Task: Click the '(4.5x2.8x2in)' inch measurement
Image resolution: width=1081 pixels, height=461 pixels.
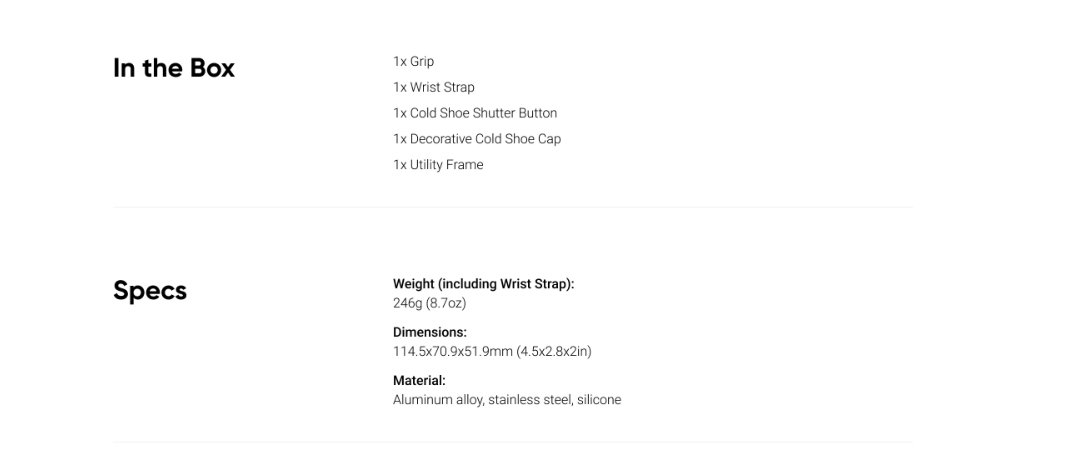Action: (x=554, y=351)
